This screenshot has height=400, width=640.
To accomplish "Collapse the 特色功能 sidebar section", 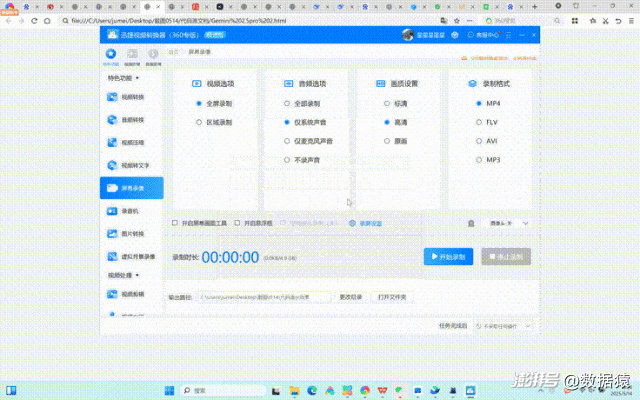I will [123, 78].
